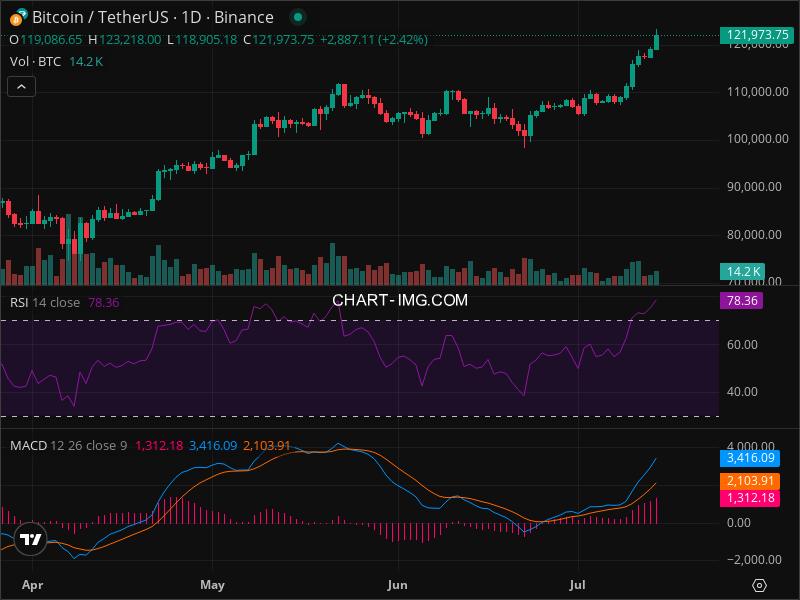Open chart settings via the hexagon gear icon
The height and width of the screenshot is (600, 800).
(759, 585)
